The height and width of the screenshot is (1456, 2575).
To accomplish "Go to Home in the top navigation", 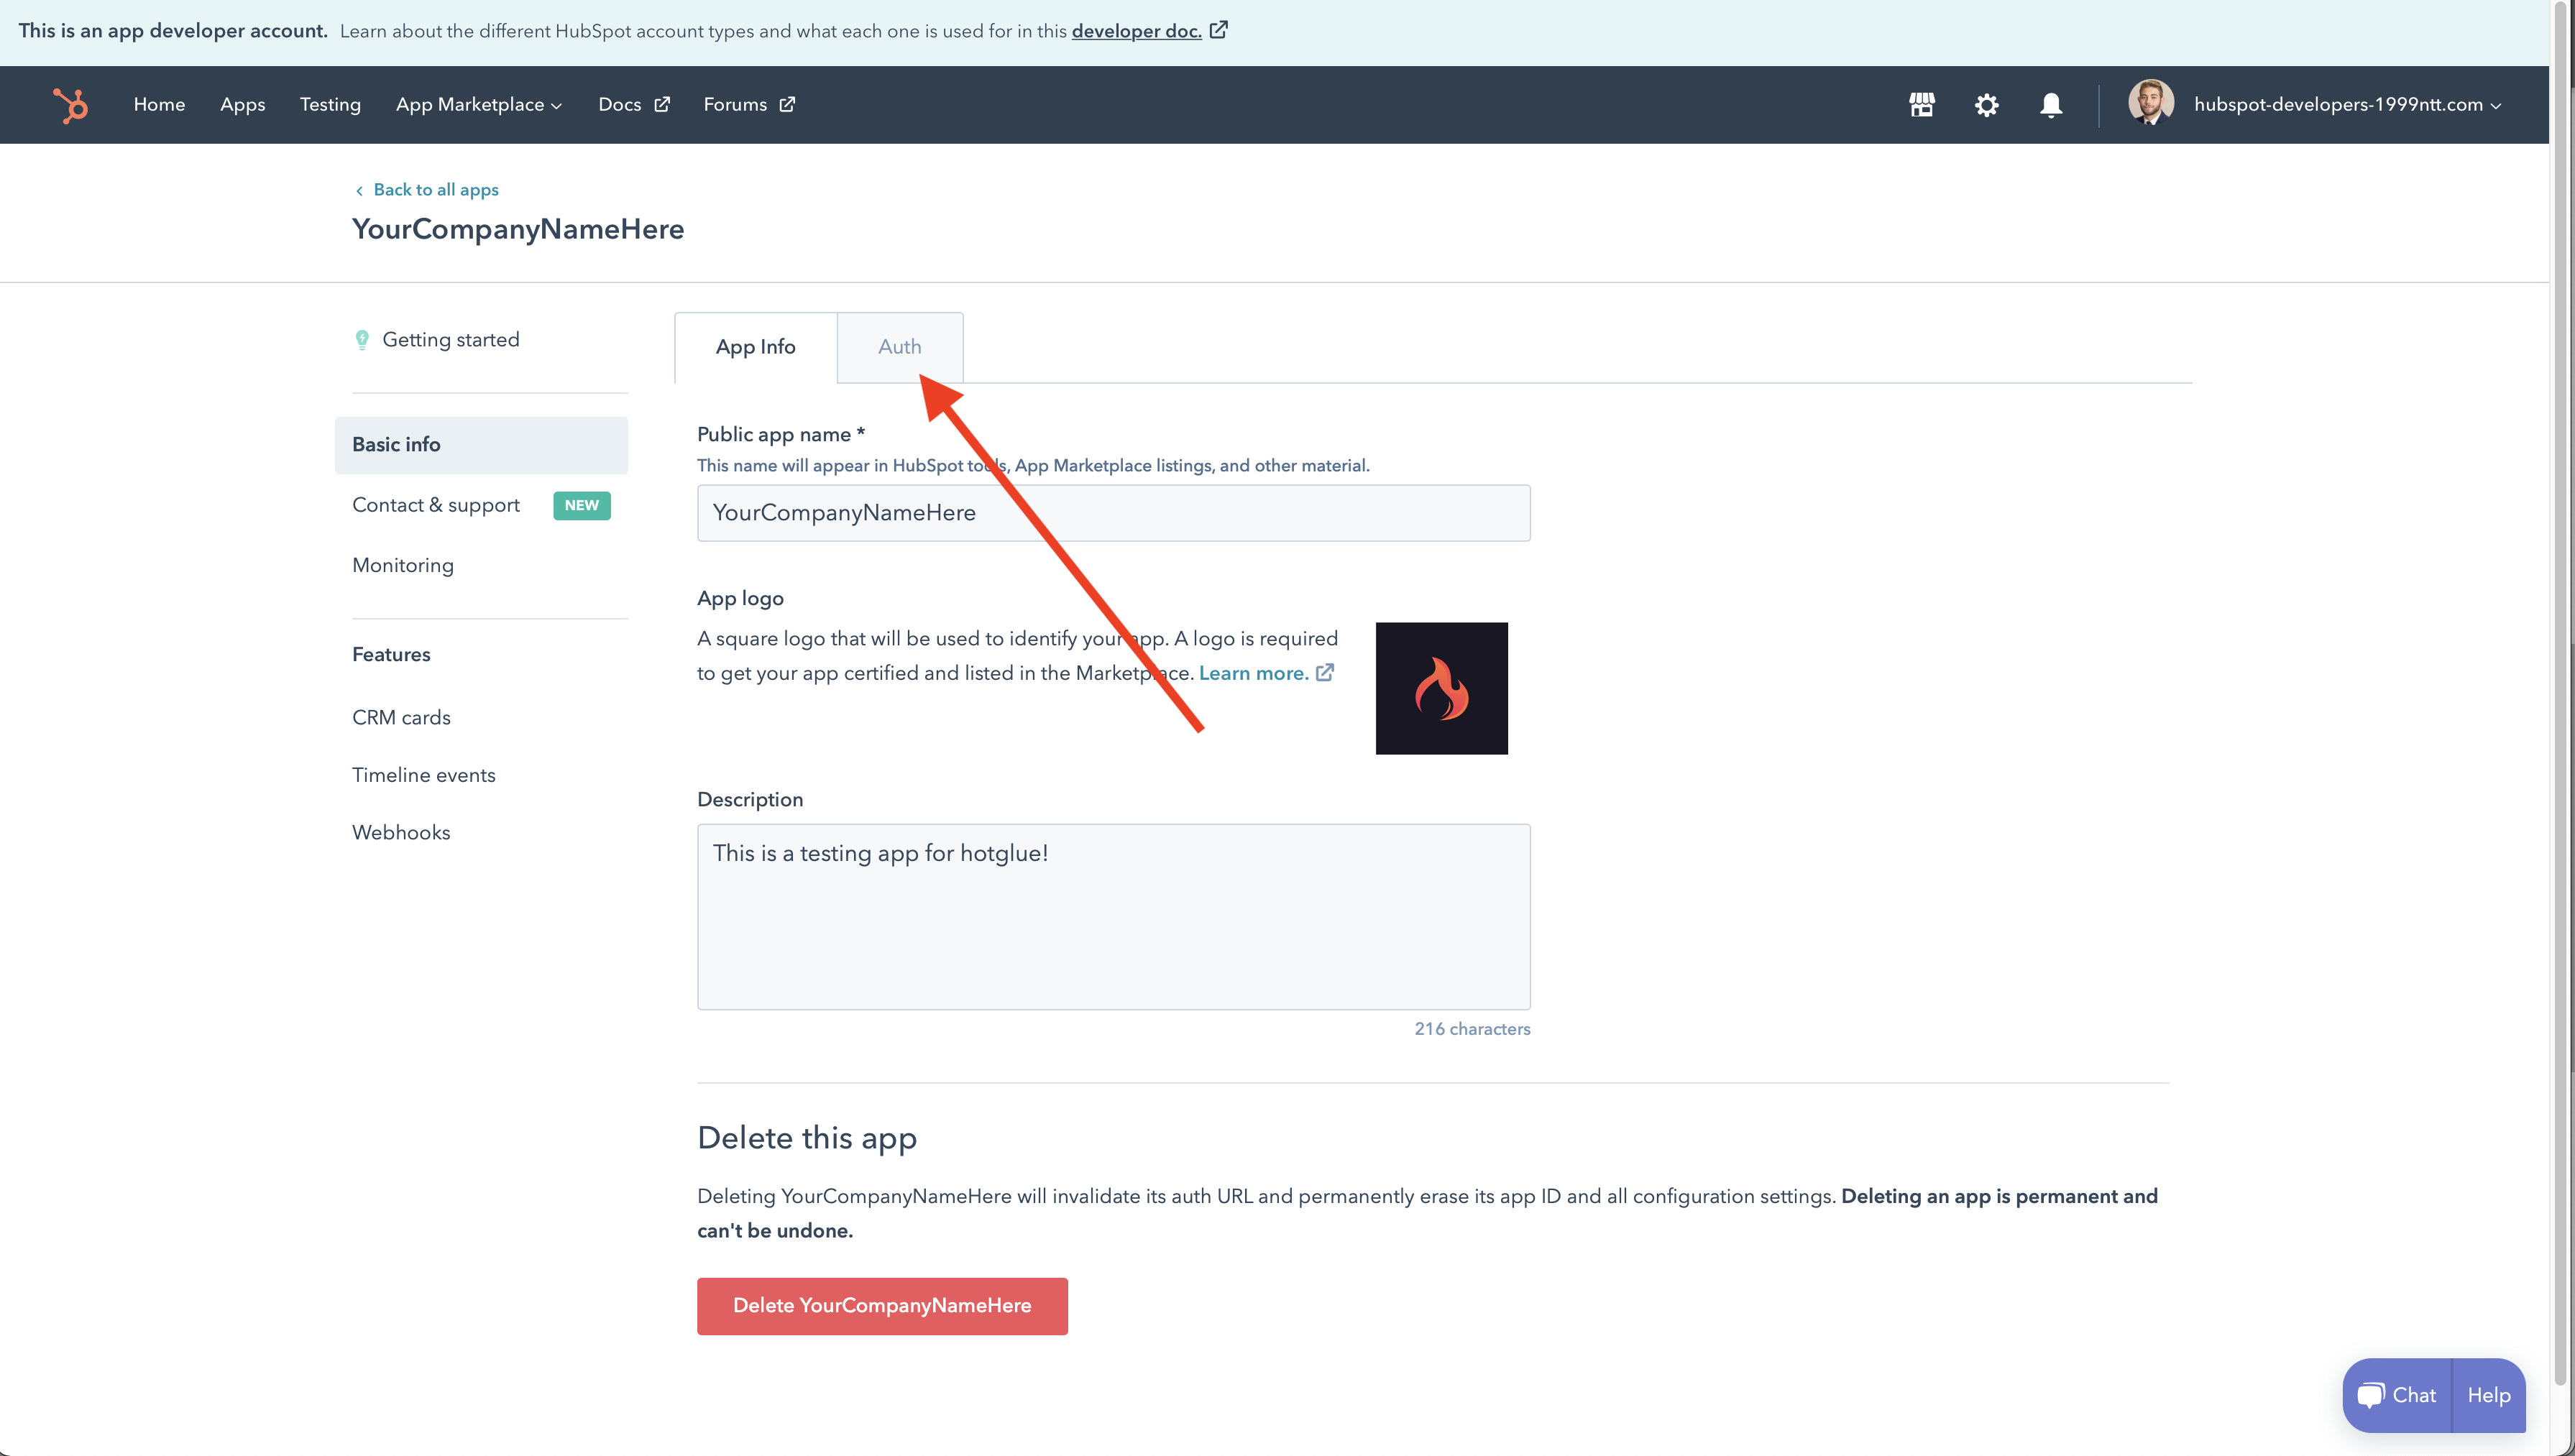I will [x=159, y=104].
